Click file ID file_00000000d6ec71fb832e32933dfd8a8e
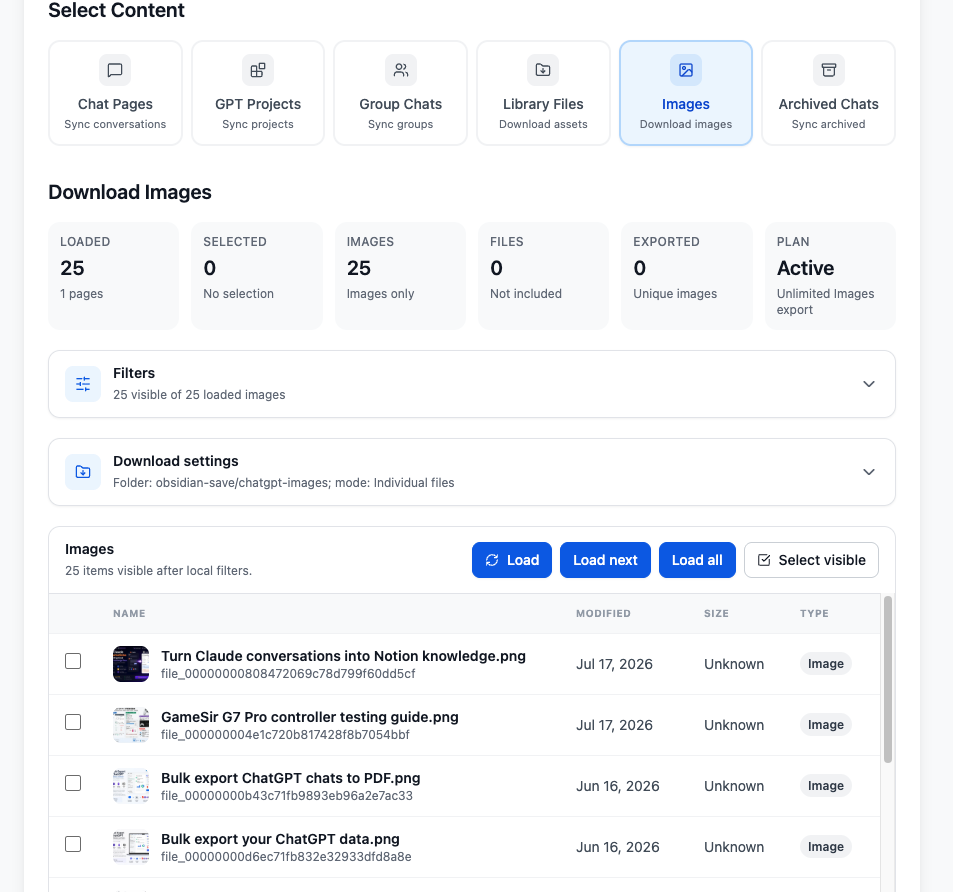The height and width of the screenshot is (892, 953). (x=286, y=857)
